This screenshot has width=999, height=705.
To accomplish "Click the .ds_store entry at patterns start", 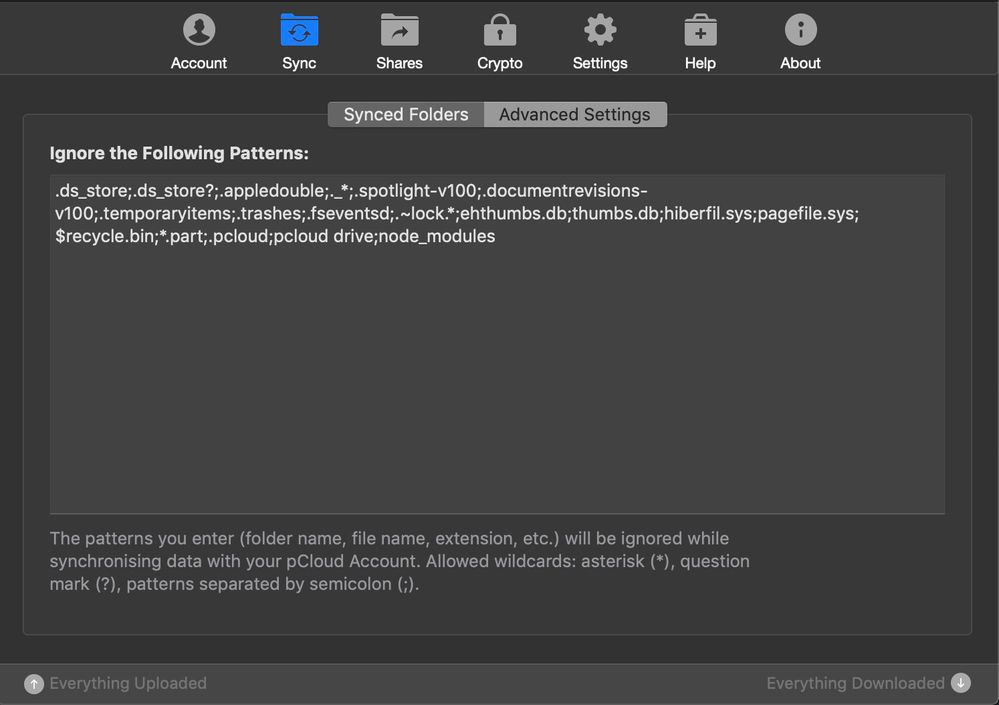I will pyautogui.click(x=92, y=191).
